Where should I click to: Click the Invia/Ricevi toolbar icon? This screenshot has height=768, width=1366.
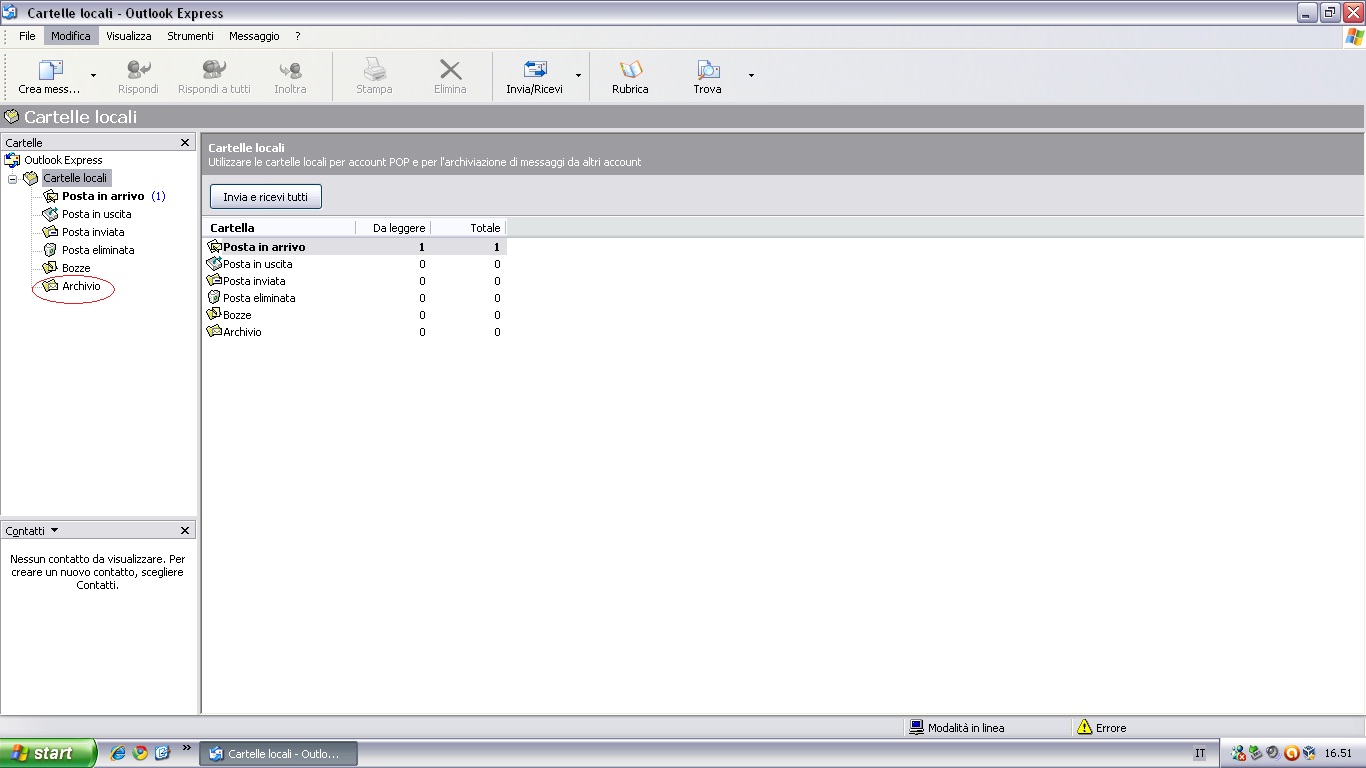(x=535, y=70)
